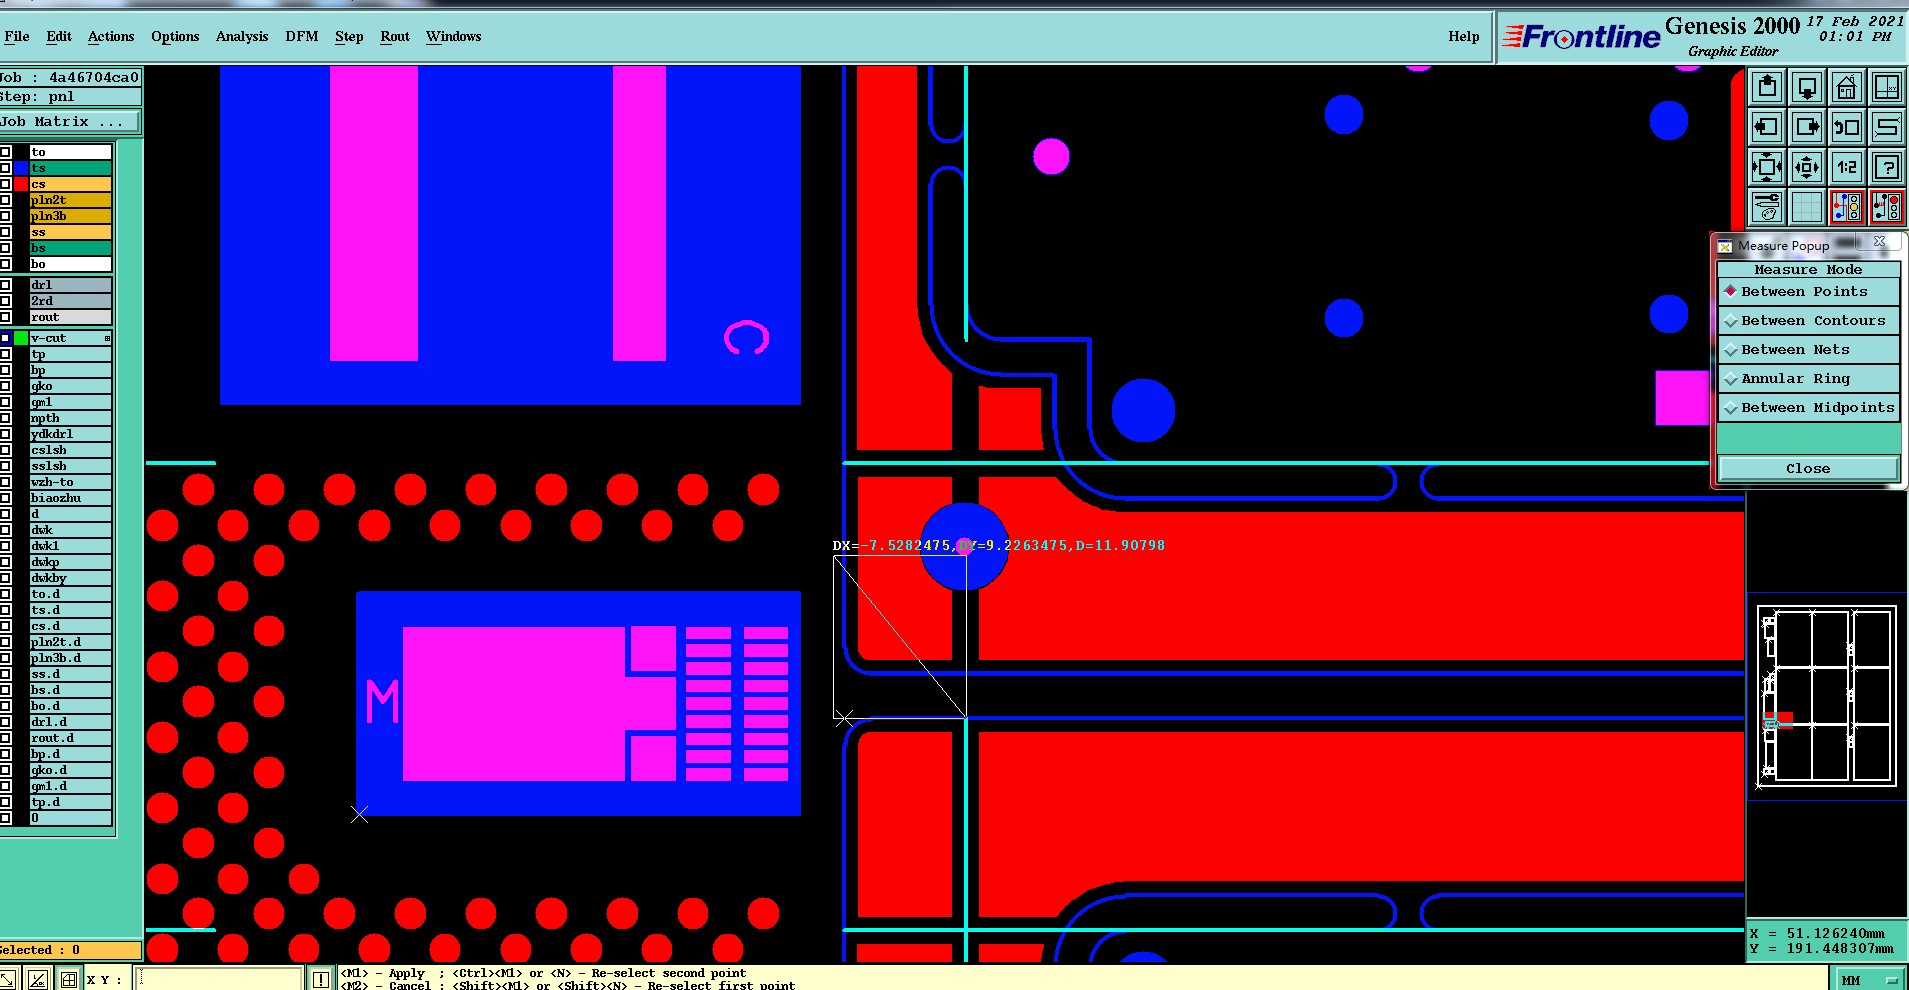
Task: Select Annular Ring measure mode
Action: pyautogui.click(x=1808, y=379)
